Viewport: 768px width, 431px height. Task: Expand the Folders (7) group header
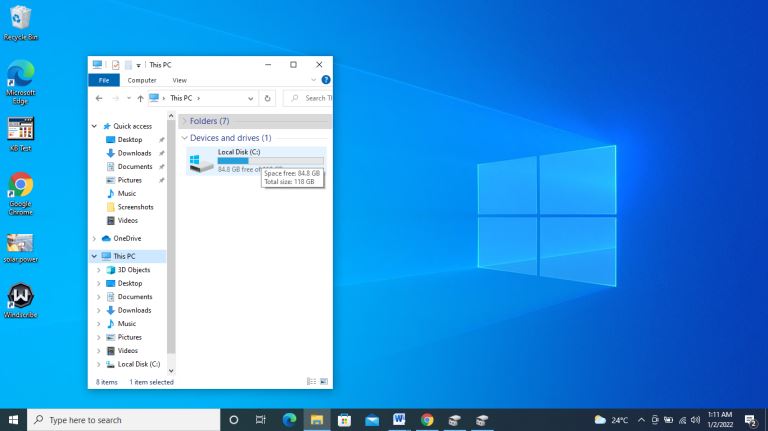185,121
